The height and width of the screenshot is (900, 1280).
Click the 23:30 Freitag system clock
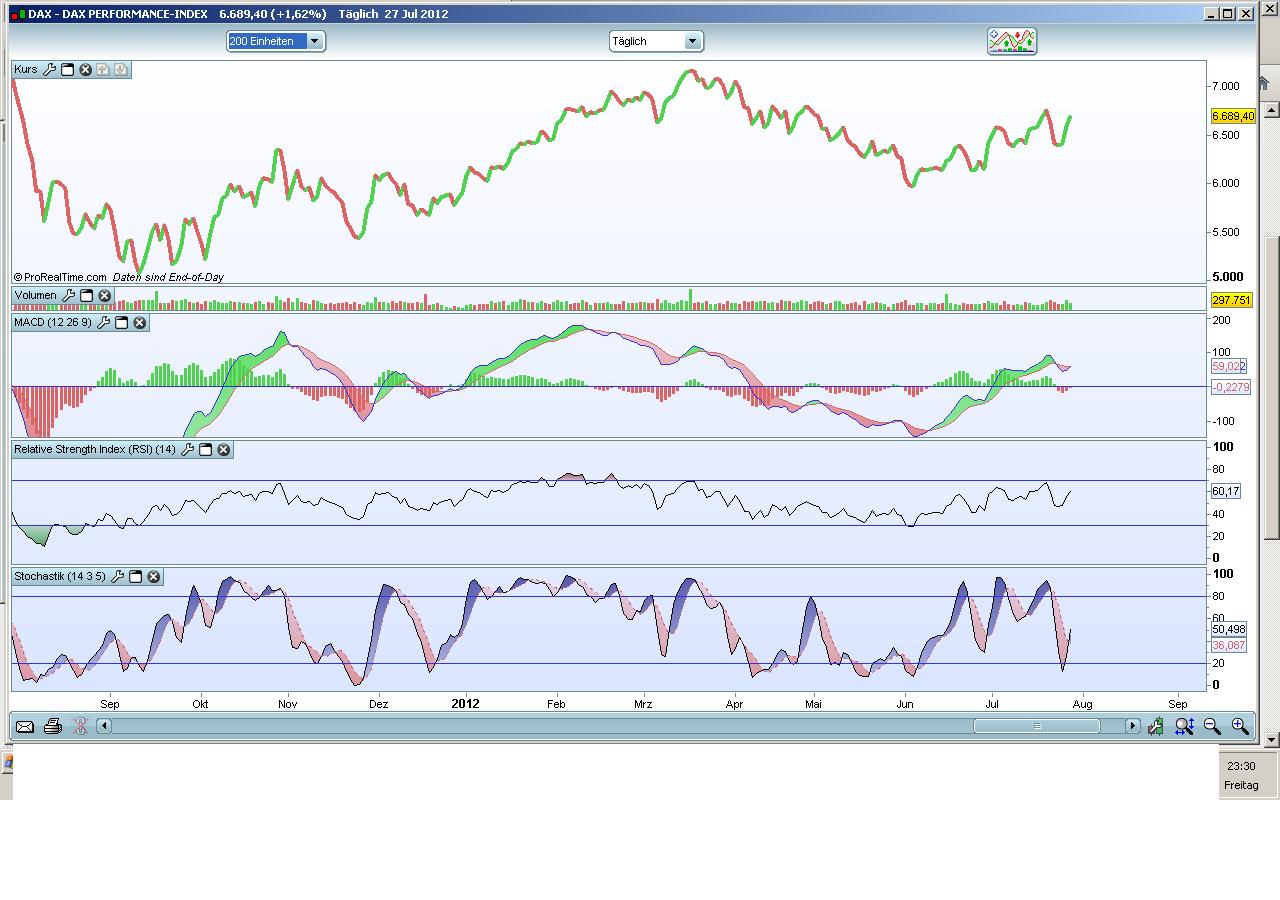point(1241,775)
